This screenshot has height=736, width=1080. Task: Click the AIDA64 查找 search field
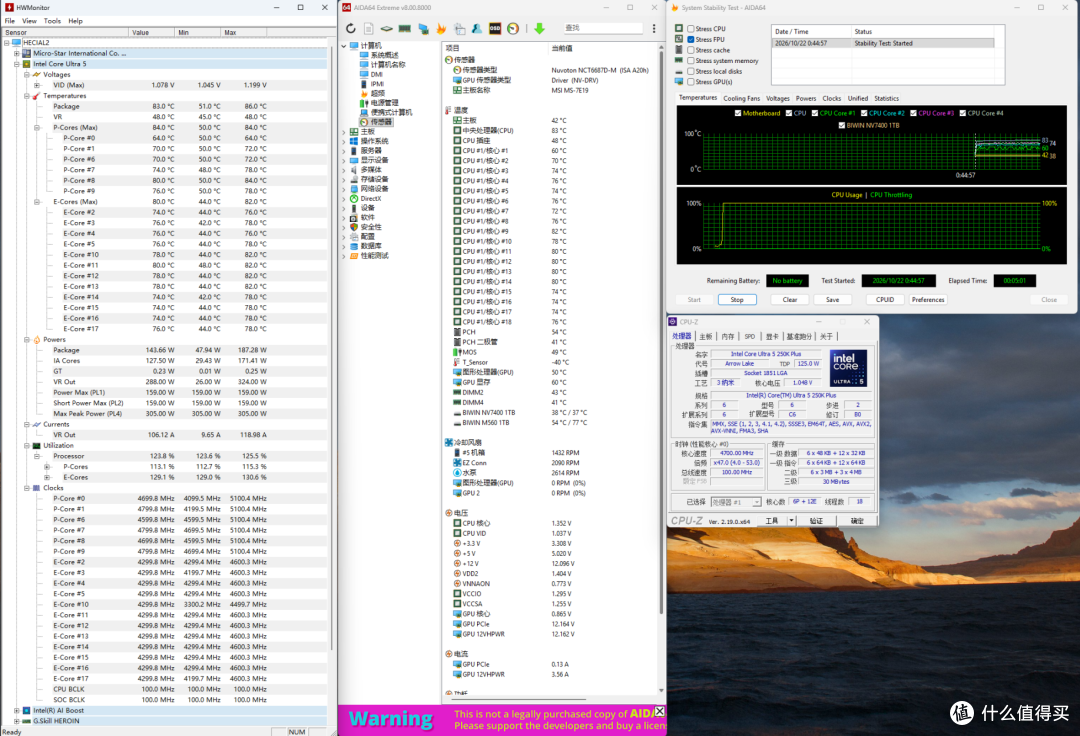coord(603,28)
